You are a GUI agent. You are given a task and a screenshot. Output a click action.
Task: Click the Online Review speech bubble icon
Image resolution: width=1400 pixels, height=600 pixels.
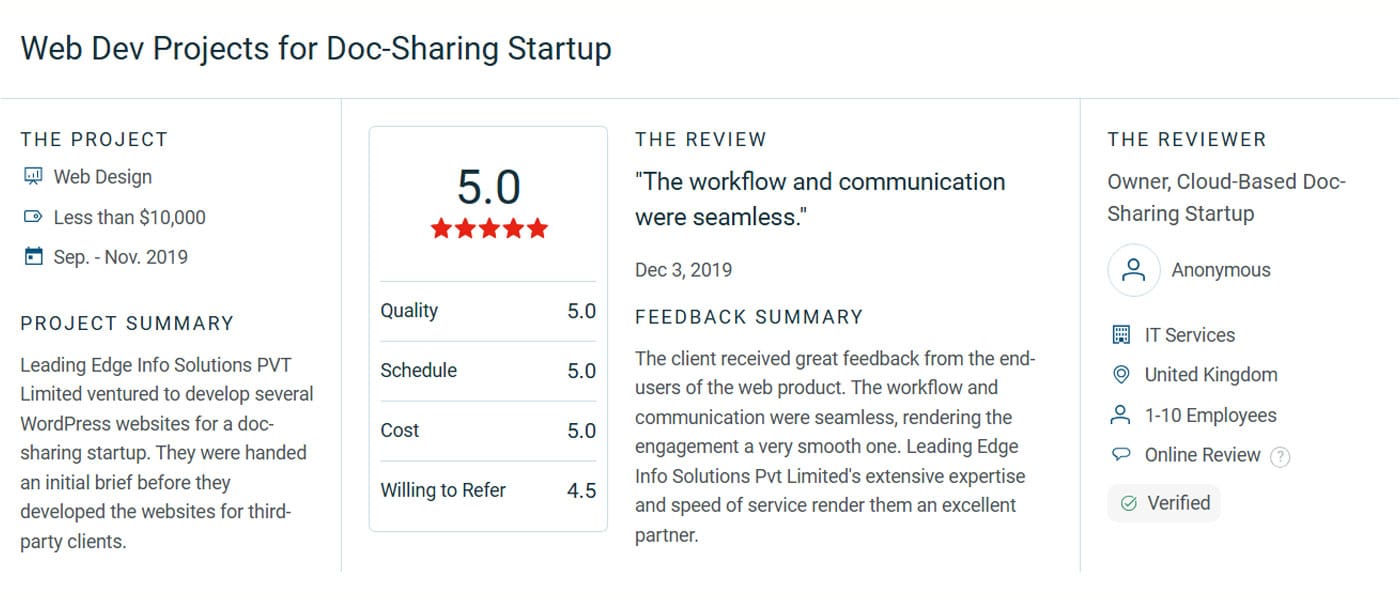click(x=1122, y=455)
